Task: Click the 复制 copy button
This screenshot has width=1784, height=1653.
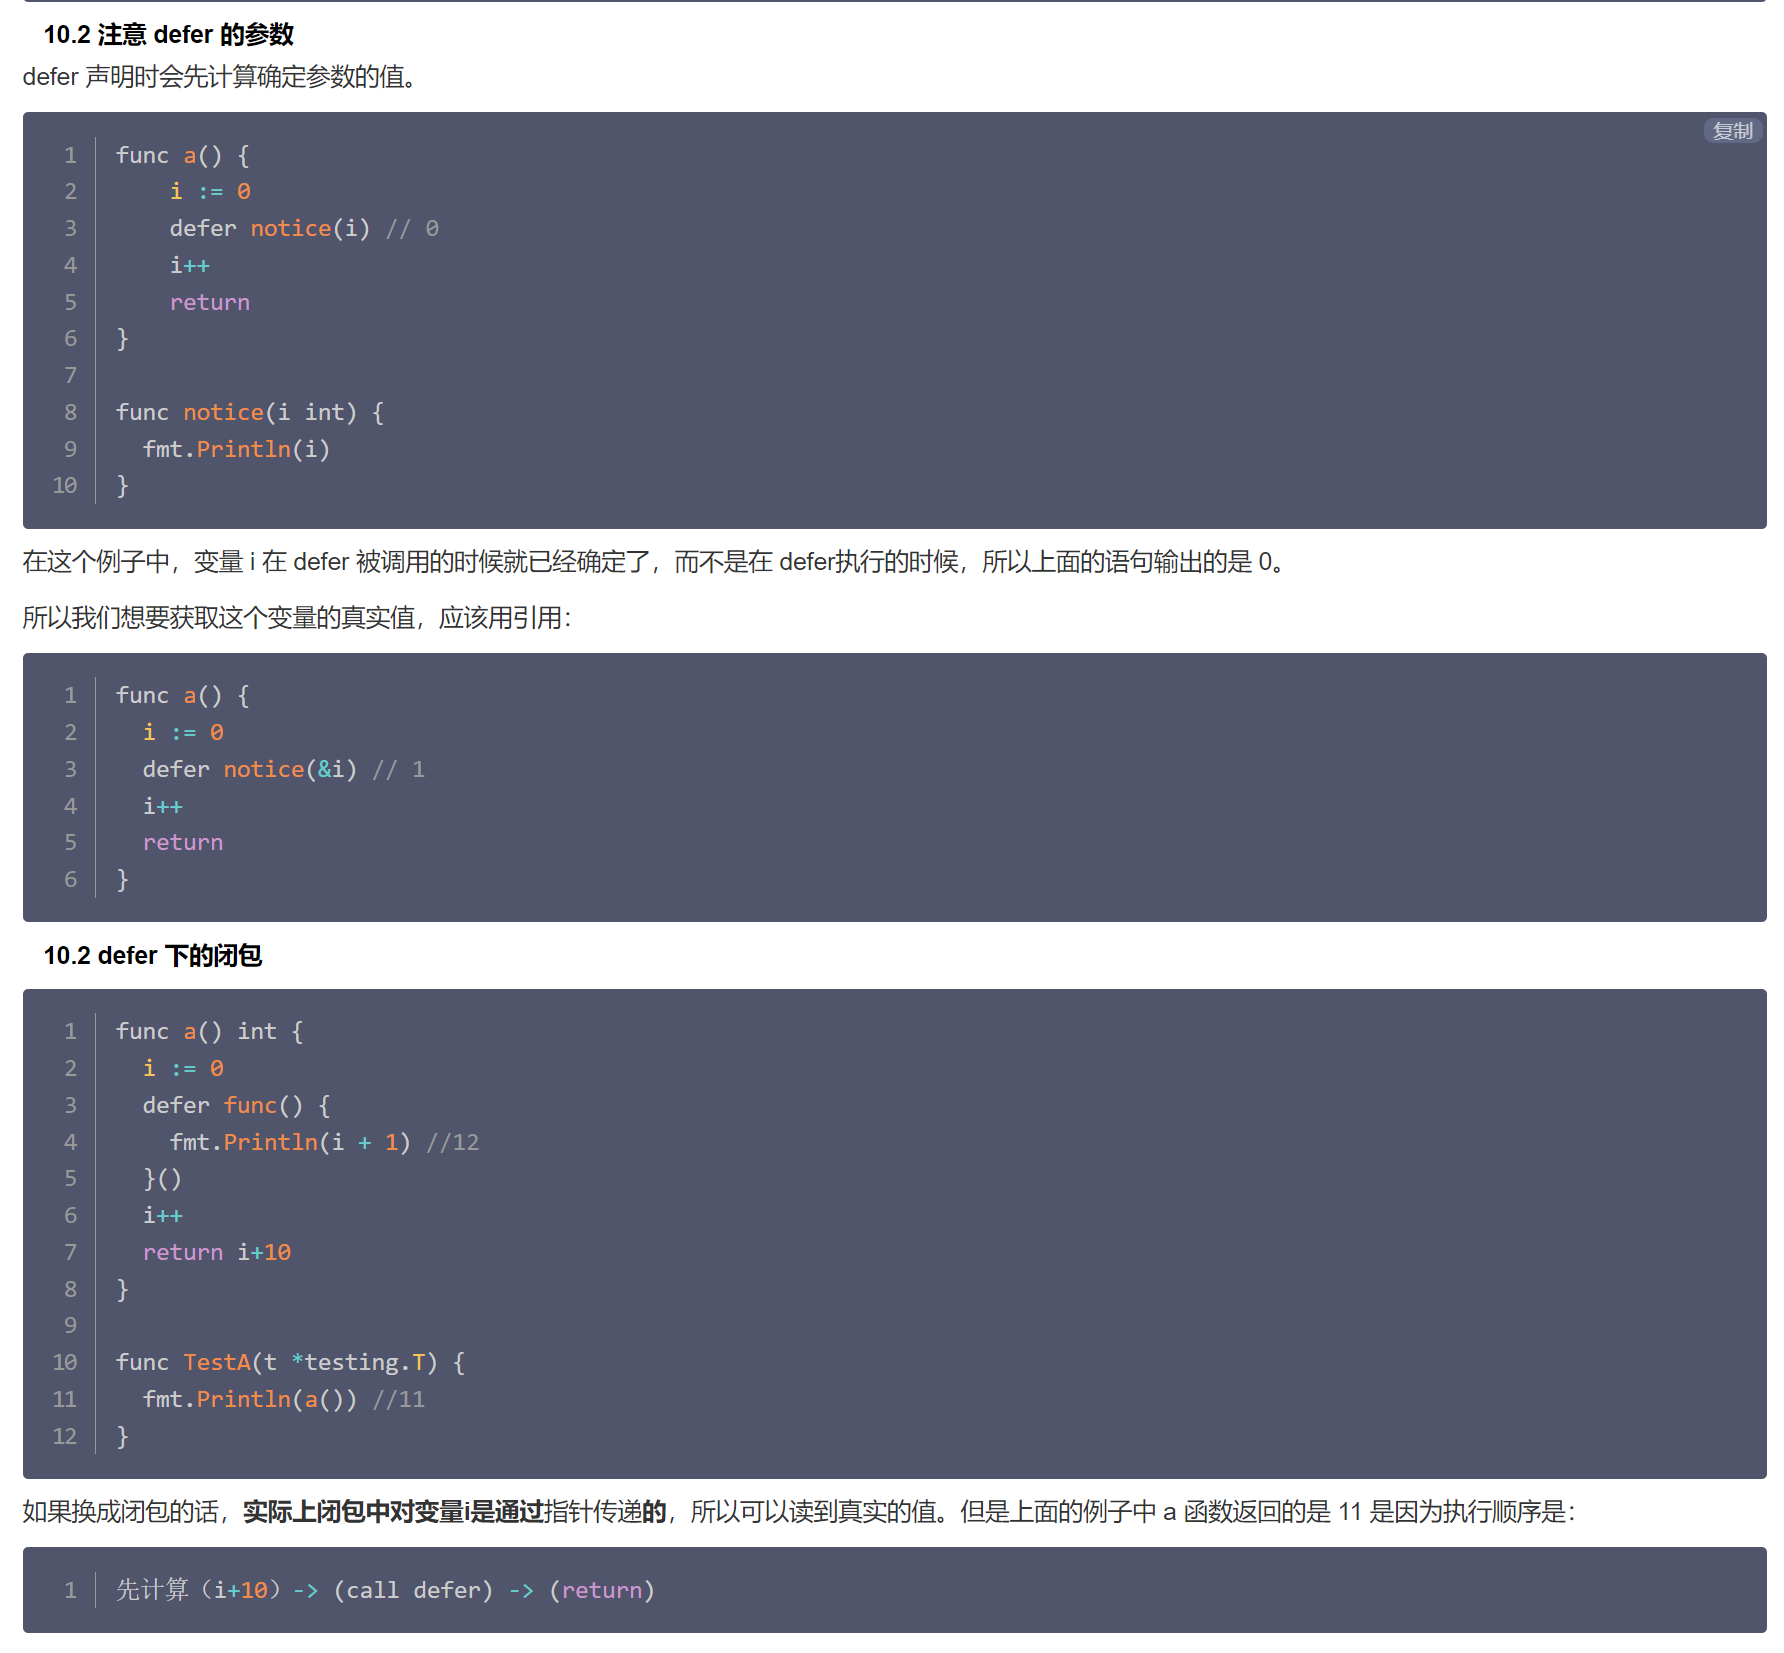Action: pos(1732,131)
